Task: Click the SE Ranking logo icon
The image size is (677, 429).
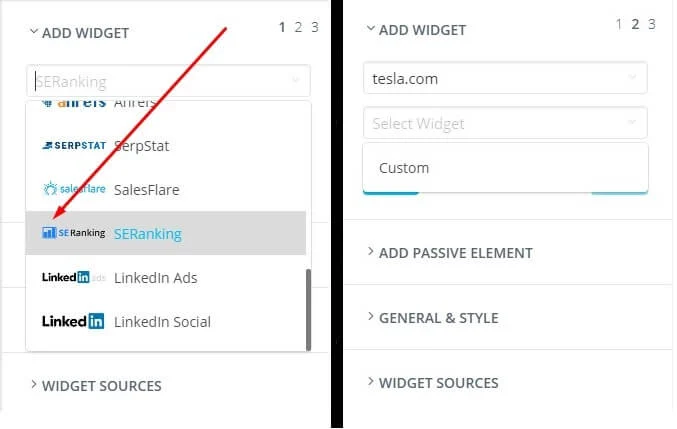Action: click(74, 233)
